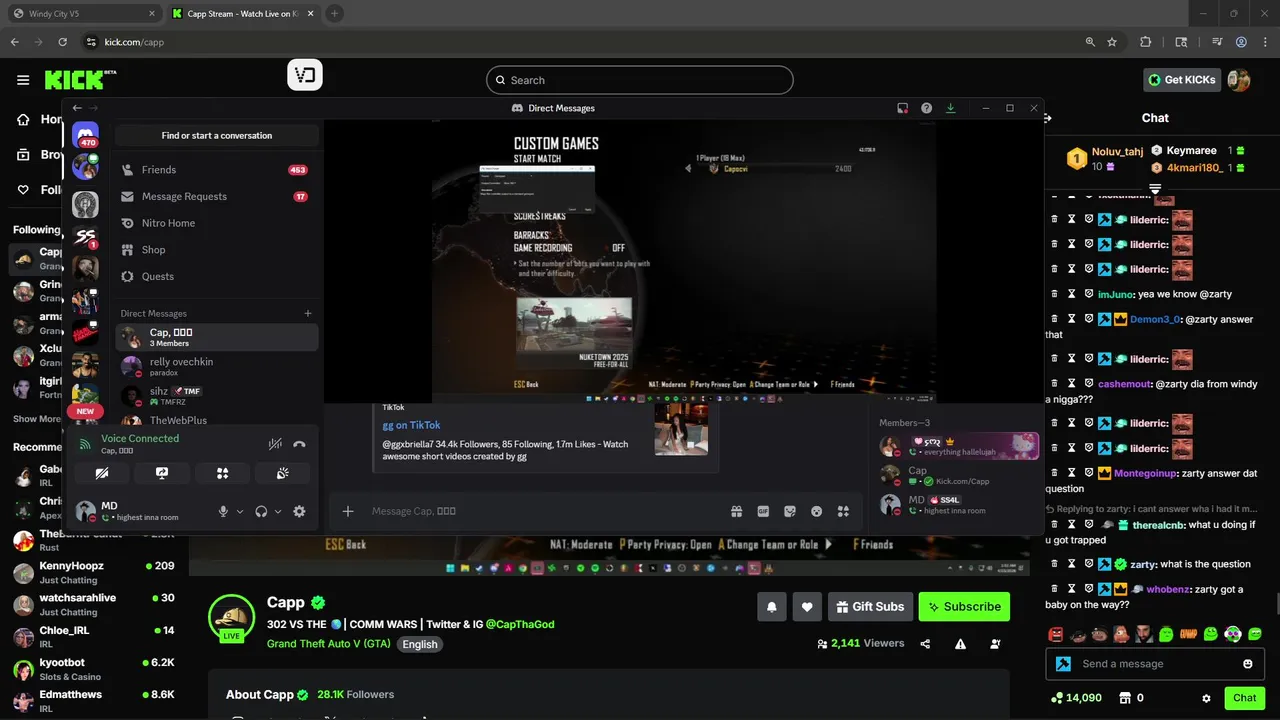Open the gg on TikTok link
Screen dimensions: 1280x720
coord(411,425)
